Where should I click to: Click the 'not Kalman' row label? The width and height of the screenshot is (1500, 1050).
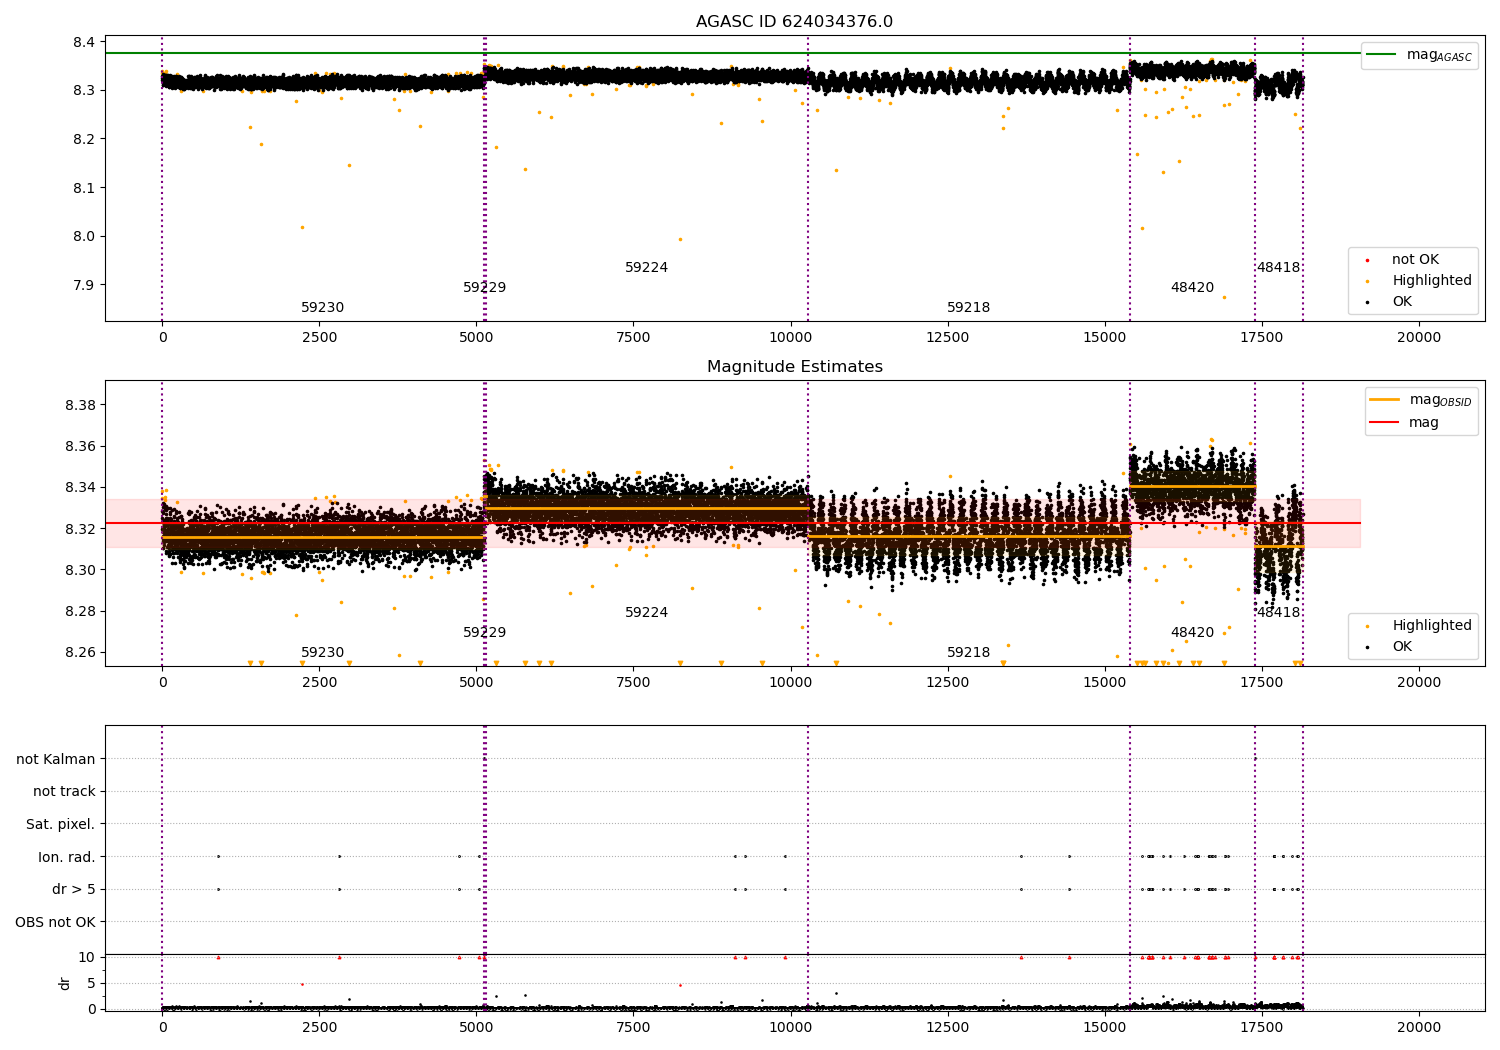point(56,760)
